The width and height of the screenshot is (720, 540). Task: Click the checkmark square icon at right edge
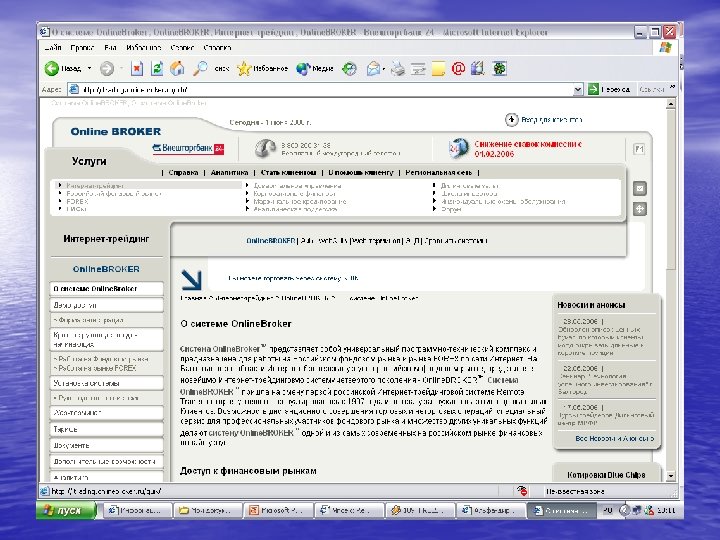640,188
